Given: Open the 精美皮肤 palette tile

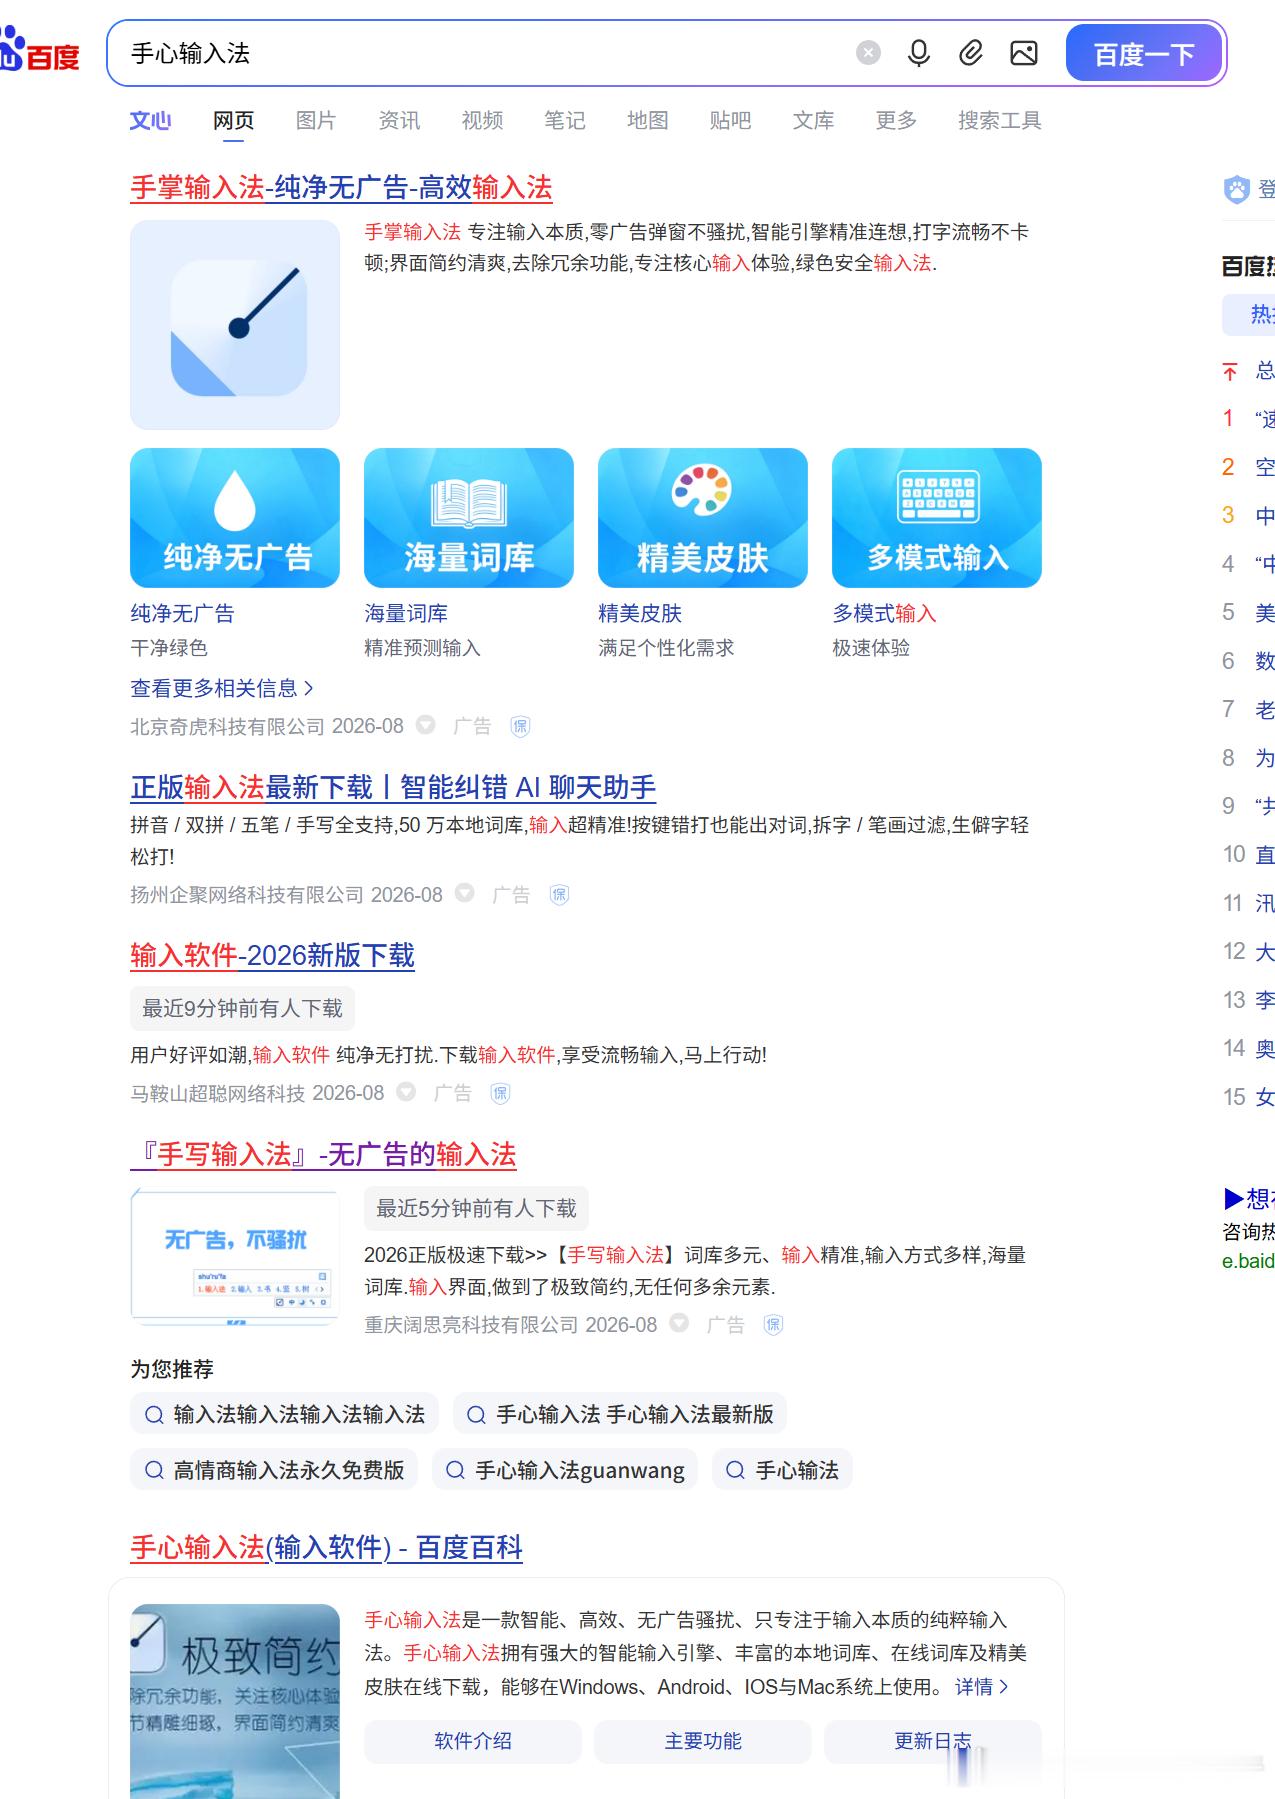Looking at the screenshot, I should [703, 518].
